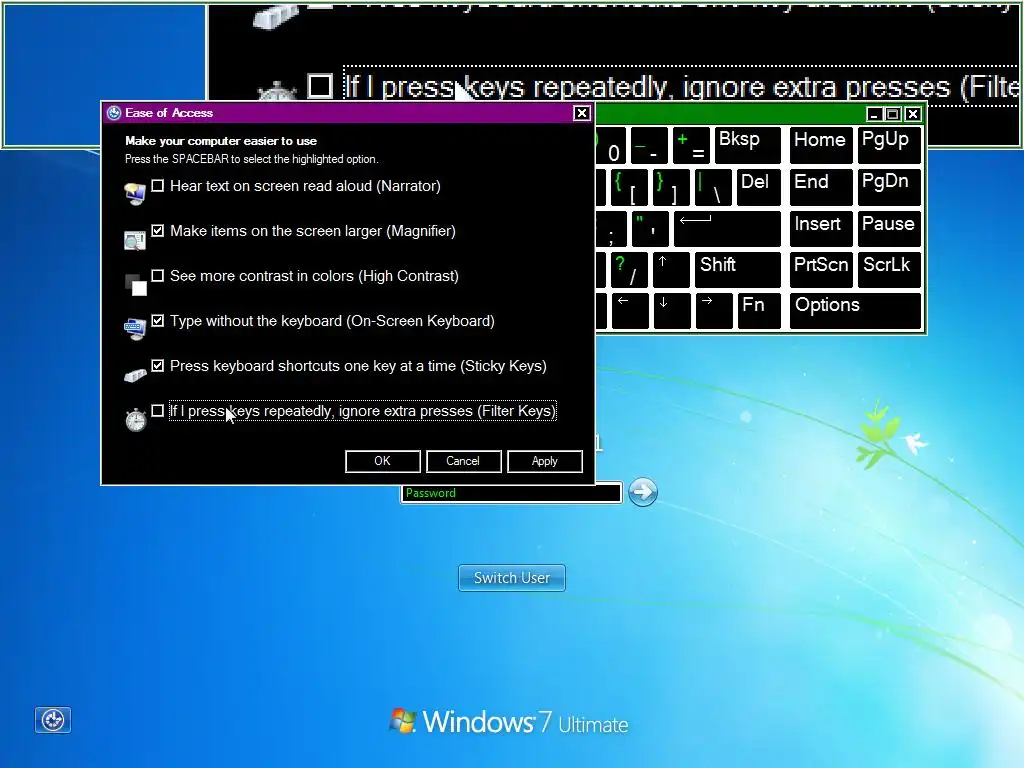Click the PgUp key on On-Screen Keyboard
This screenshot has width=1024, height=768.
pyautogui.click(x=889, y=145)
